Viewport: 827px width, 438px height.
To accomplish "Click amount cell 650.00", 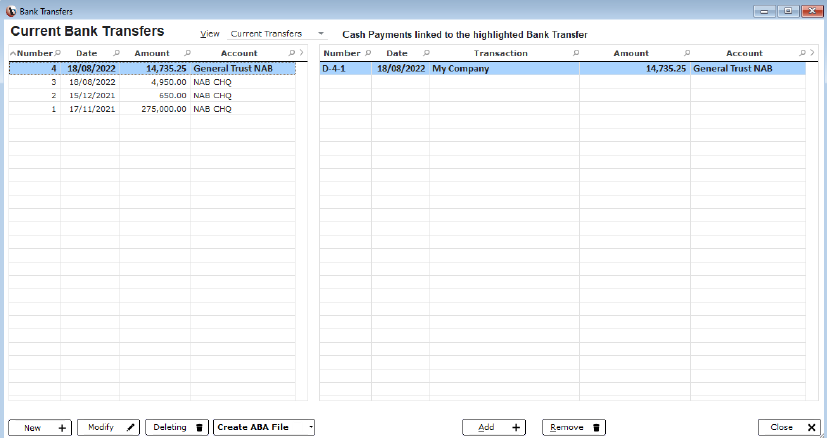I will 172,96.
